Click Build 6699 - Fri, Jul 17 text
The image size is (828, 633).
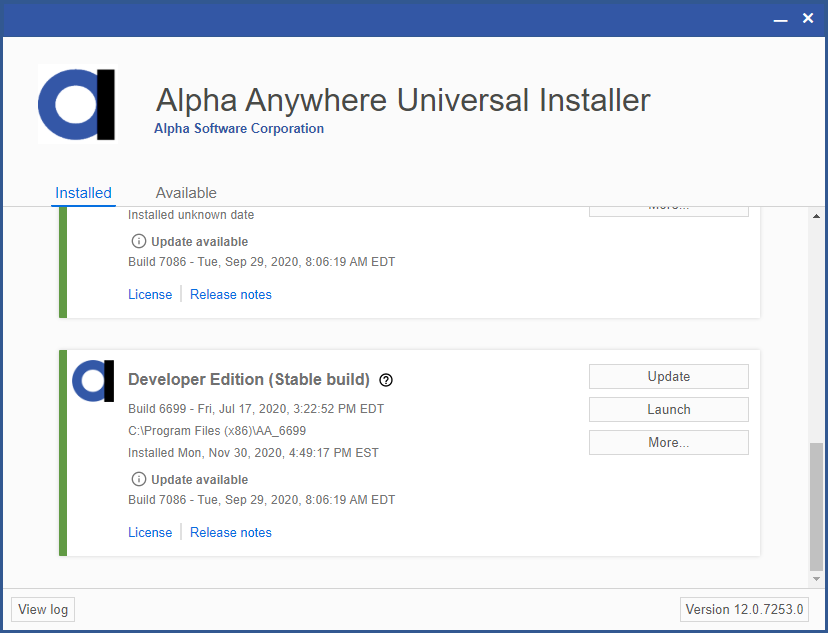[x=256, y=409]
